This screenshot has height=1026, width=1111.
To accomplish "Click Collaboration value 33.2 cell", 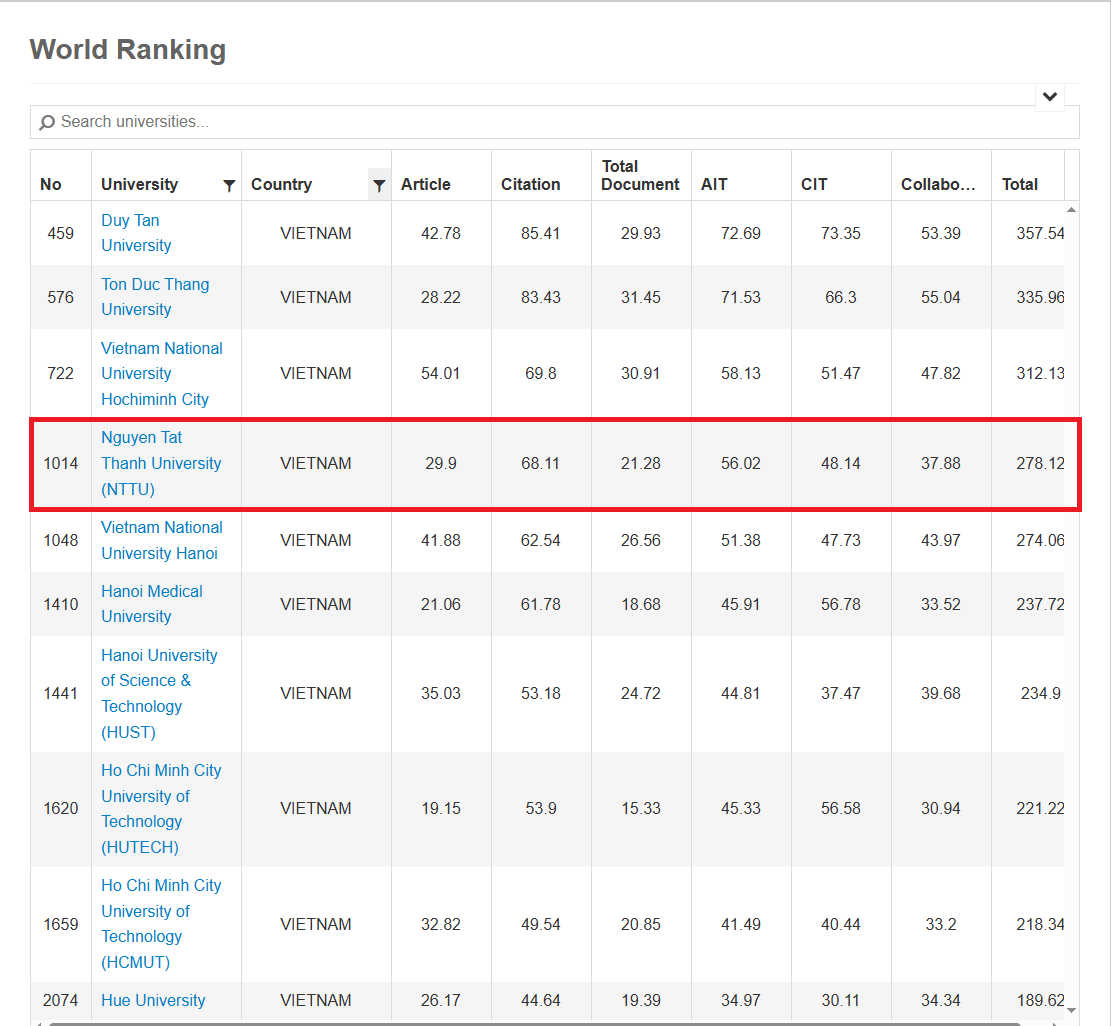I will click(x=940, y=924).
